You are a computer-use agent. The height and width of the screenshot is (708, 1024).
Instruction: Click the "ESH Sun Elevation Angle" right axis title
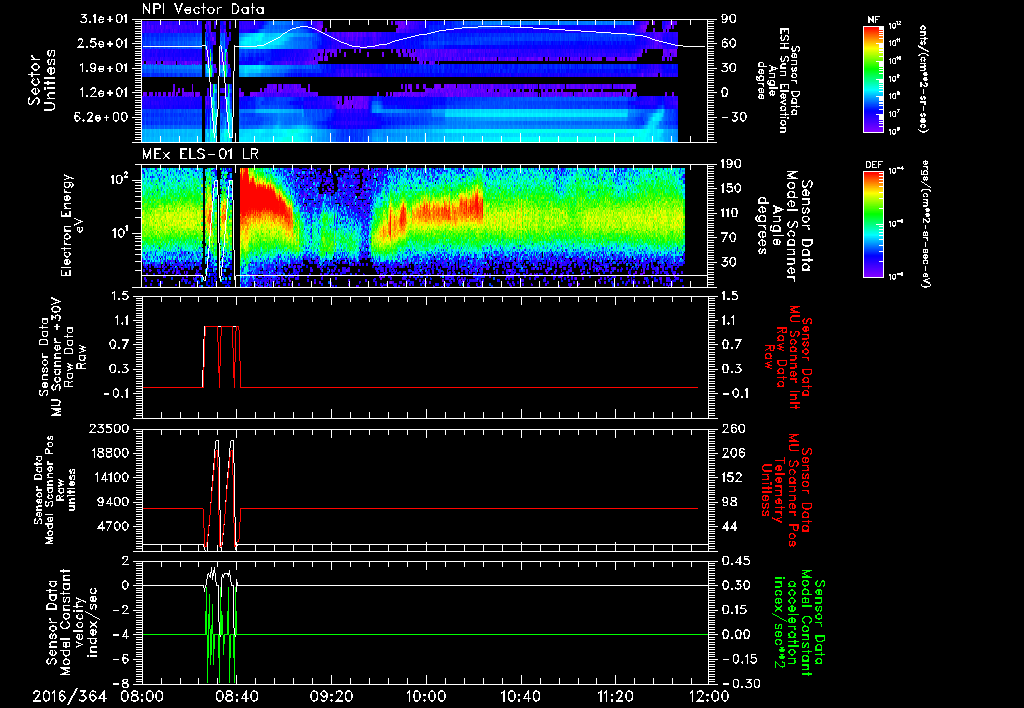(x=777, y=80)
